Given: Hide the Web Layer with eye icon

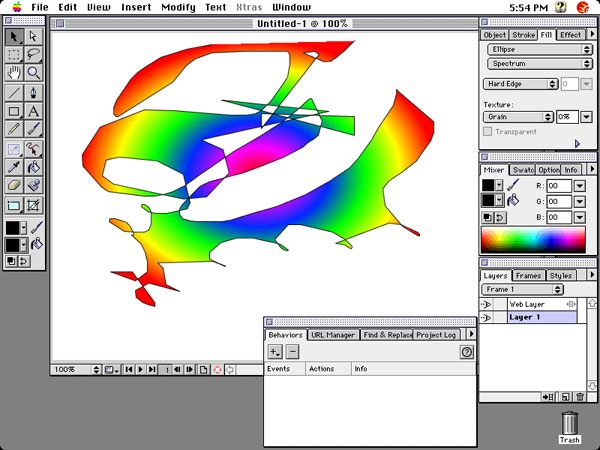Looking at the screenshot, I should pyautogui.click(x=486, y=303).
